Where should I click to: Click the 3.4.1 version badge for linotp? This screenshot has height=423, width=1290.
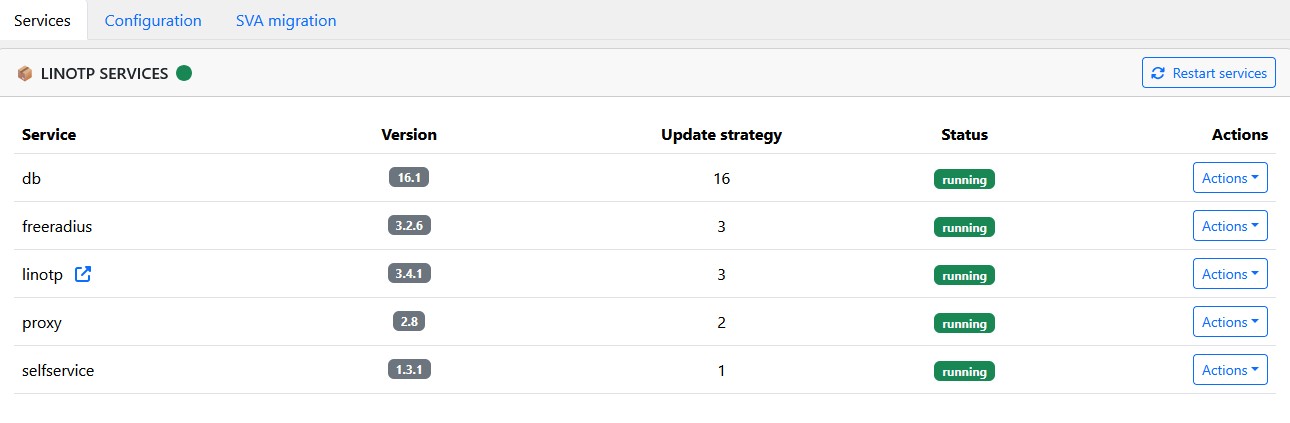(x=409, y=274)
